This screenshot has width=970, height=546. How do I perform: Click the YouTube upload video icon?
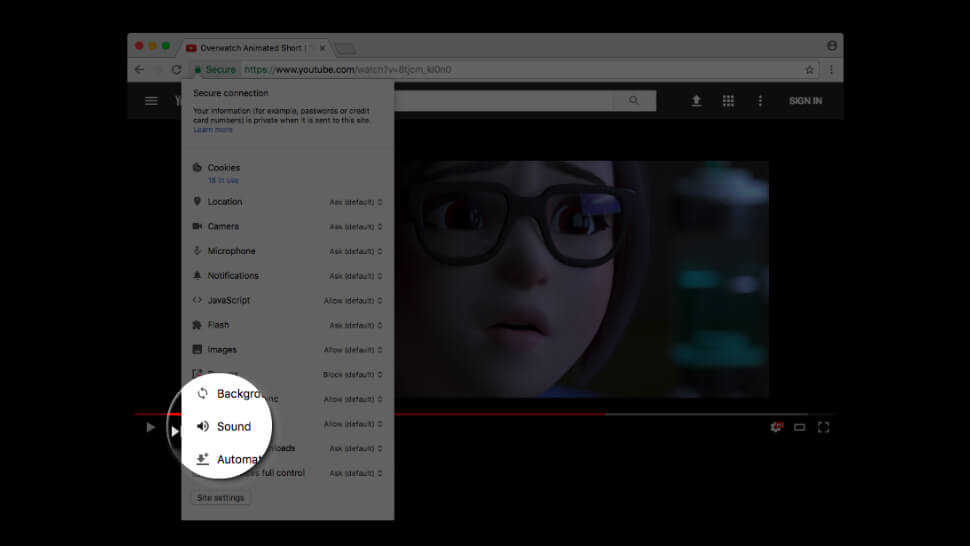(x=696, y=101)
